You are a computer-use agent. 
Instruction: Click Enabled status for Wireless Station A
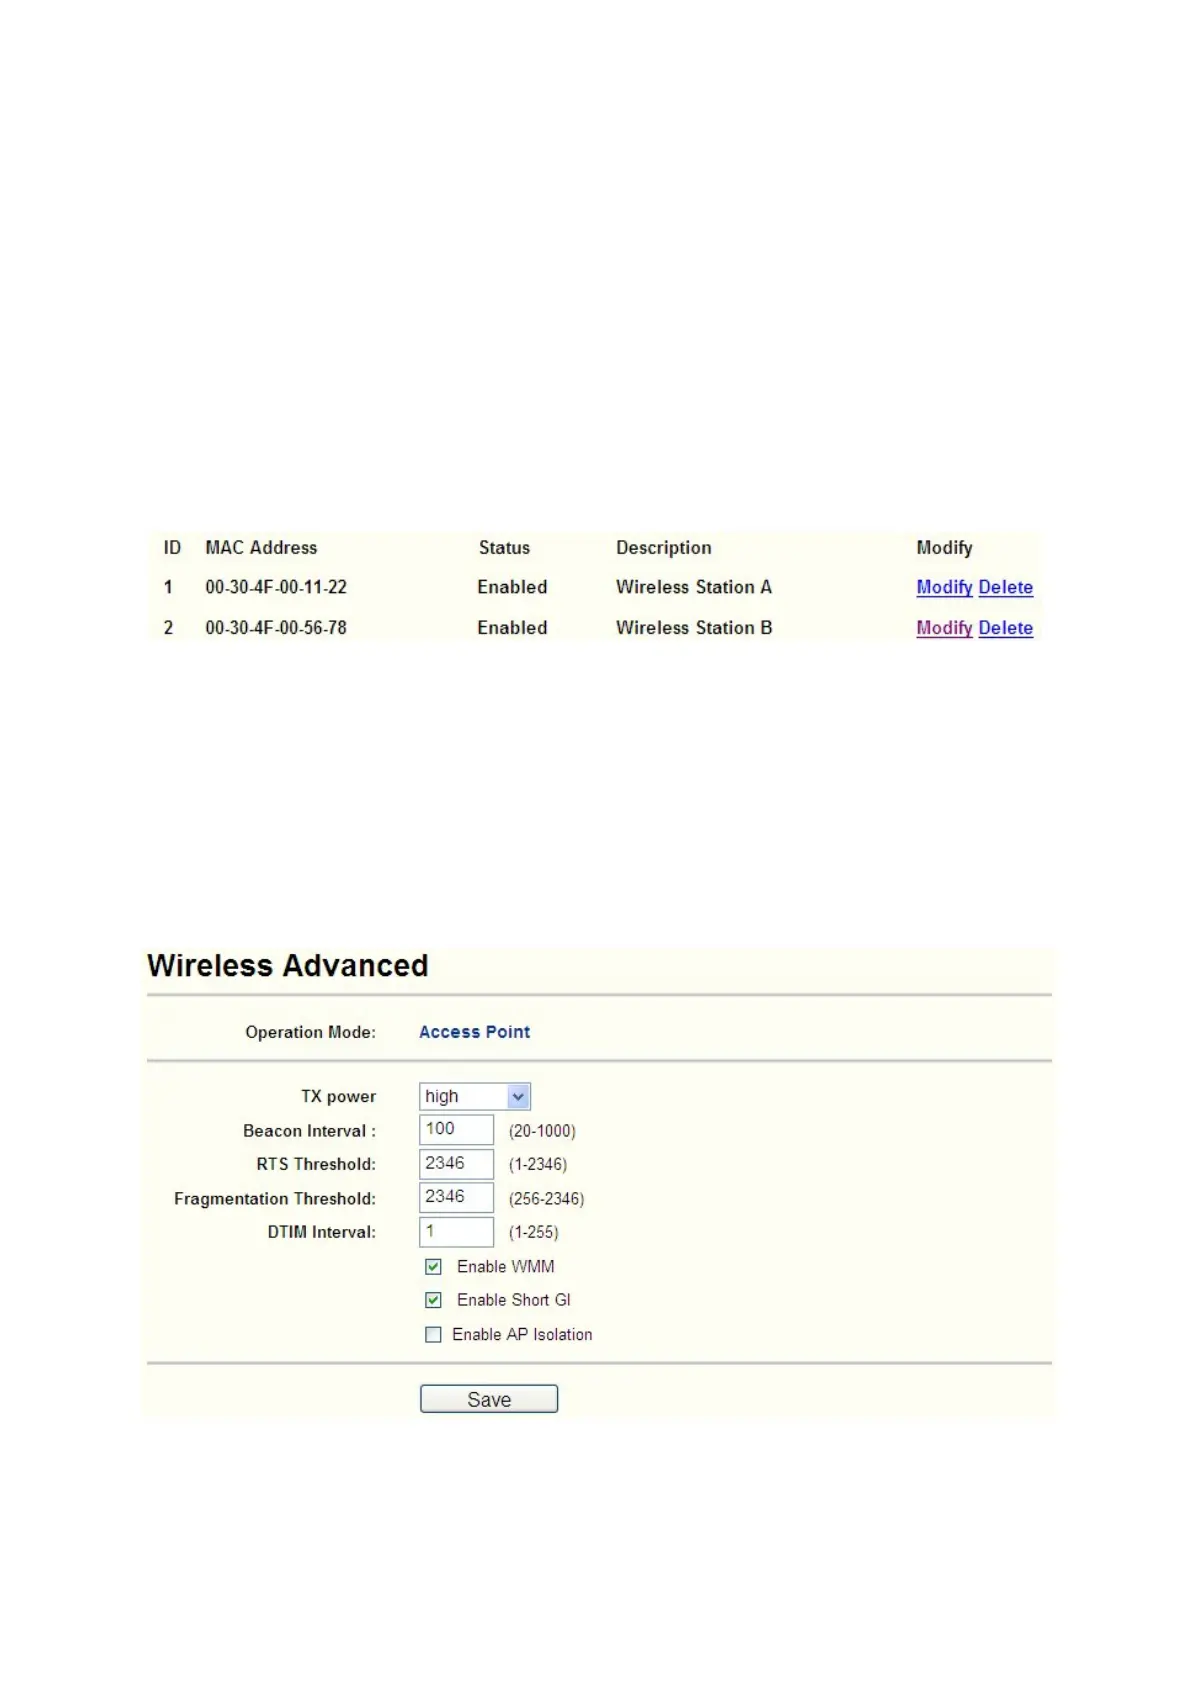click(512, 587)
